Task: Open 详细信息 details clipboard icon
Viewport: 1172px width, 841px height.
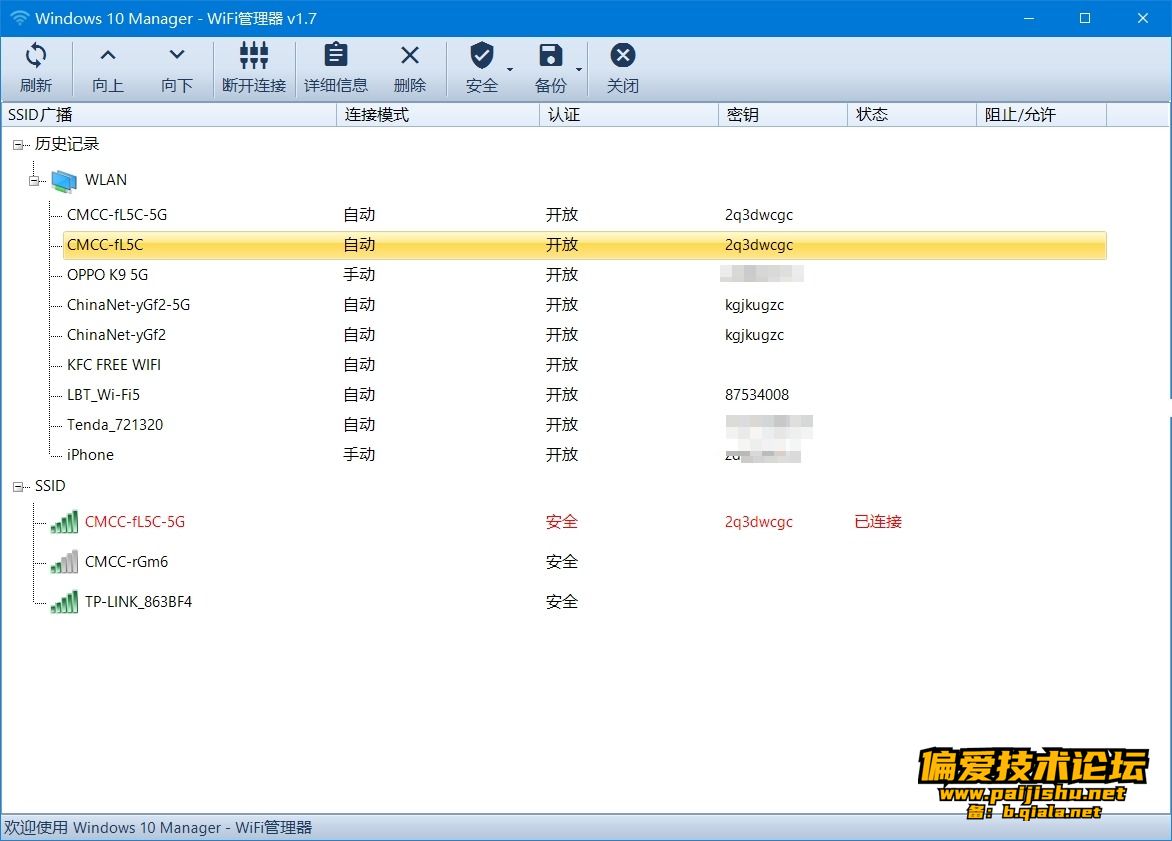Action: (336, 55)
